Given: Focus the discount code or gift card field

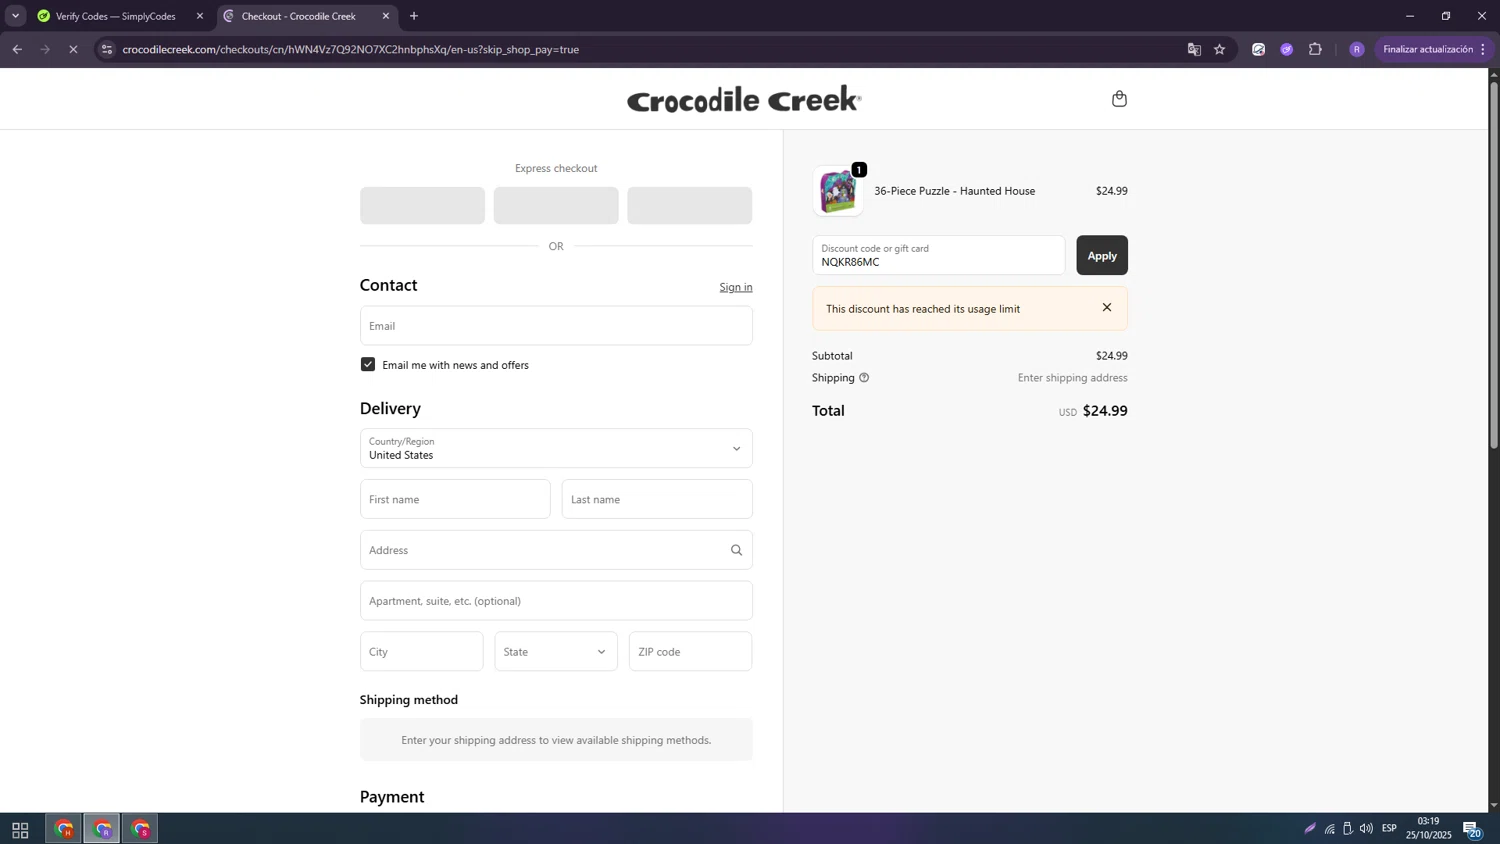Looking at the screenshot, I should click(938, 255).
